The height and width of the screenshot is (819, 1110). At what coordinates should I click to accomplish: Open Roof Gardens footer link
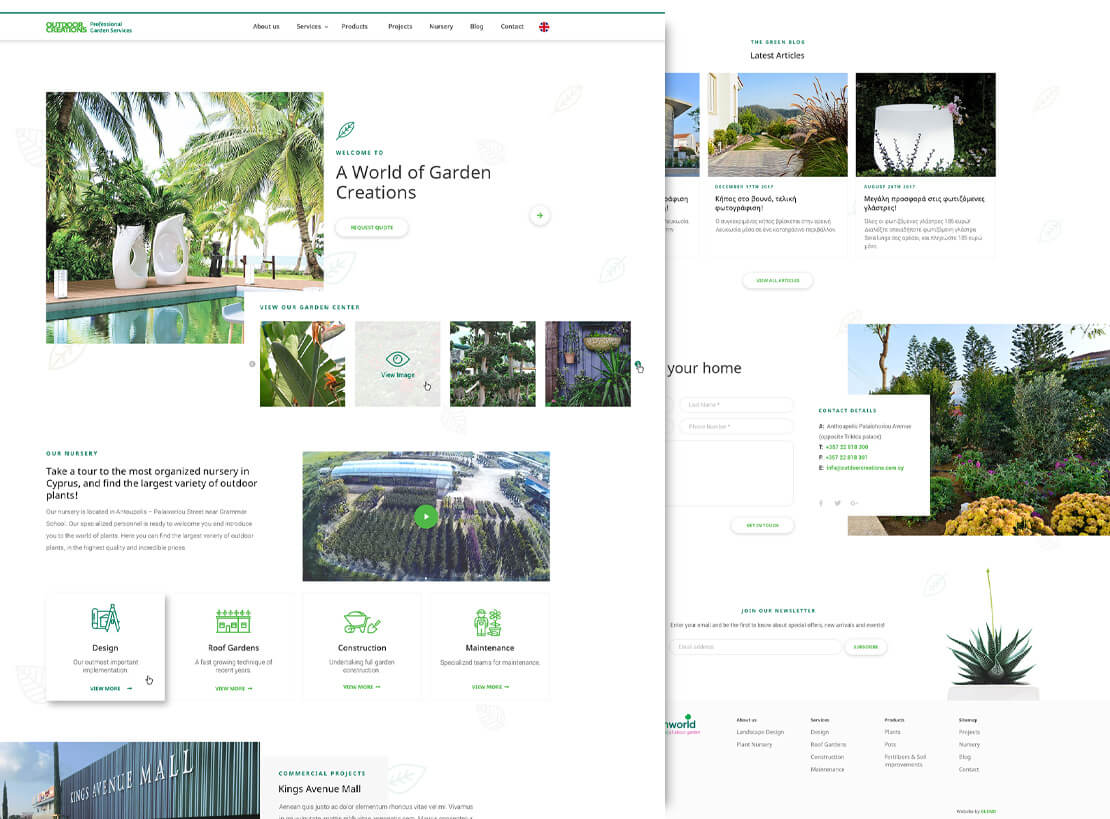pyautogui.click(x=828, y=745)
